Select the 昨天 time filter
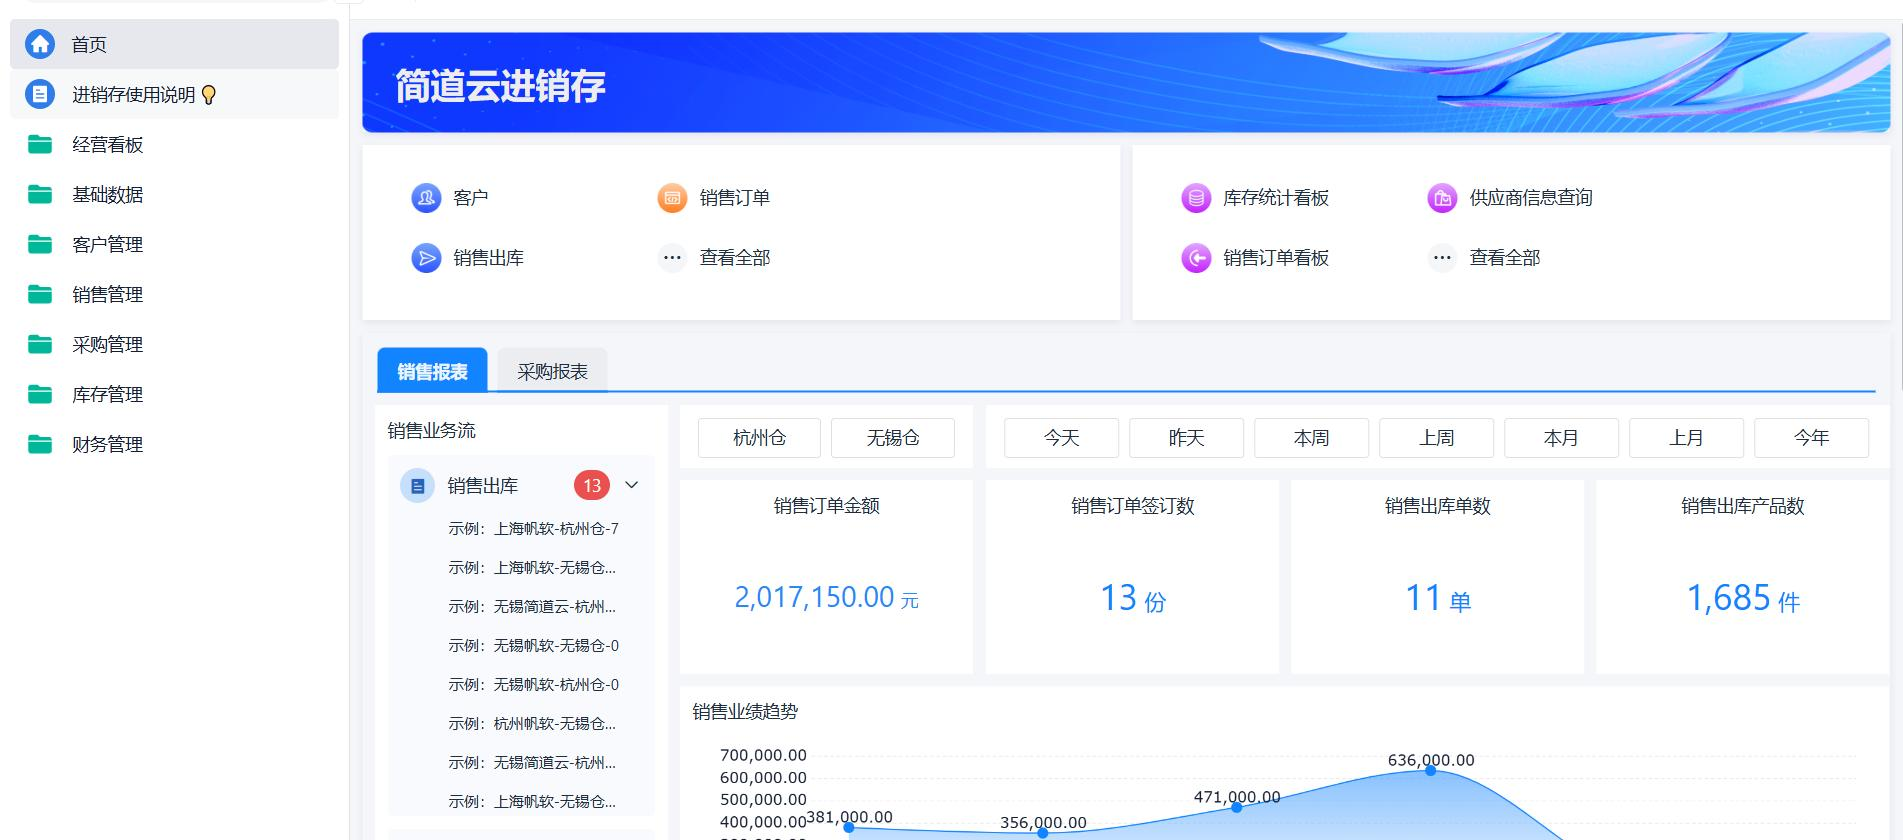Viewport: 1903px width, 840px height. pyautogui.click(x=1186, y=438)
